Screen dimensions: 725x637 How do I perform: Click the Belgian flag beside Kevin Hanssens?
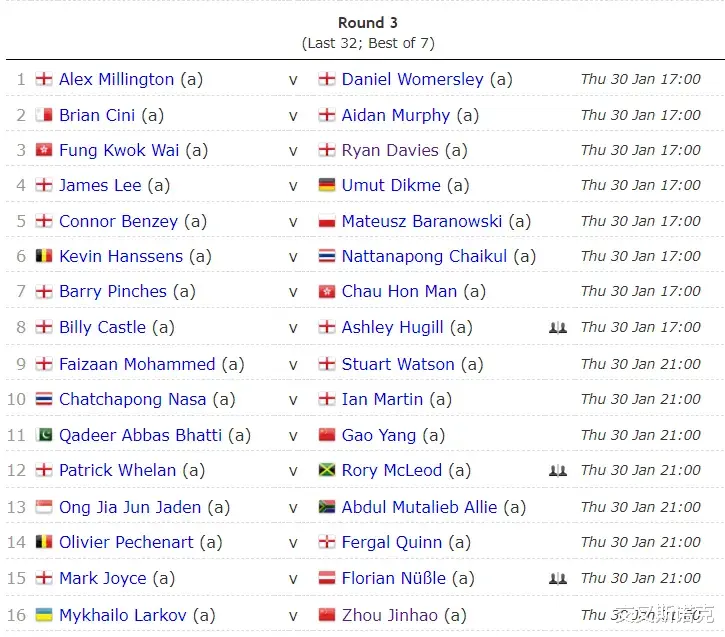44,256
